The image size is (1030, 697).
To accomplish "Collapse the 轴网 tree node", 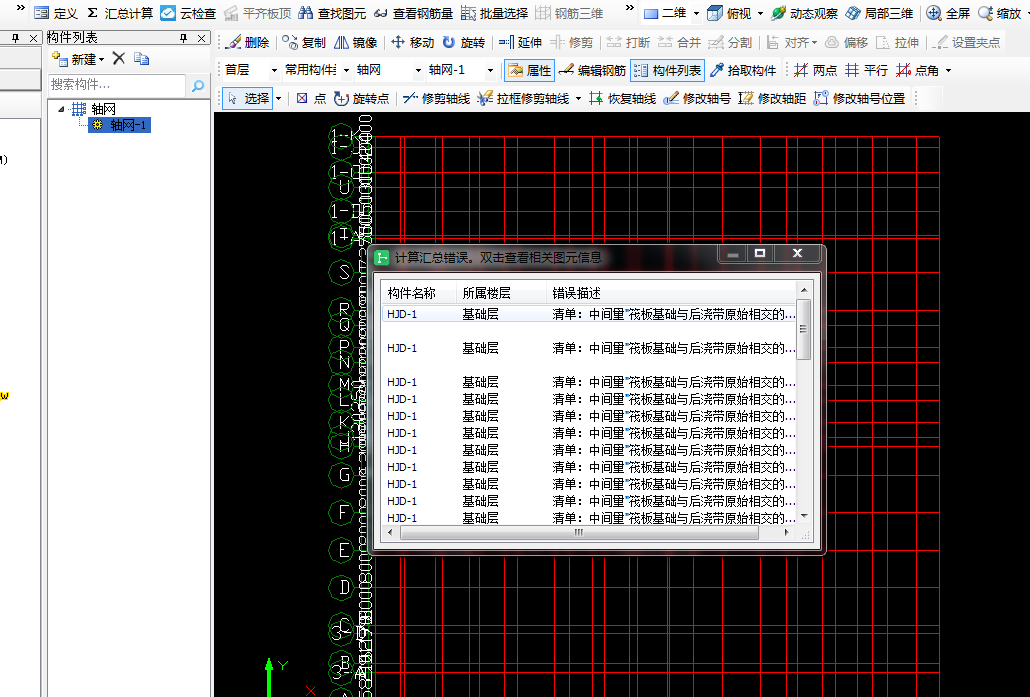I will (x=61, y=109).
